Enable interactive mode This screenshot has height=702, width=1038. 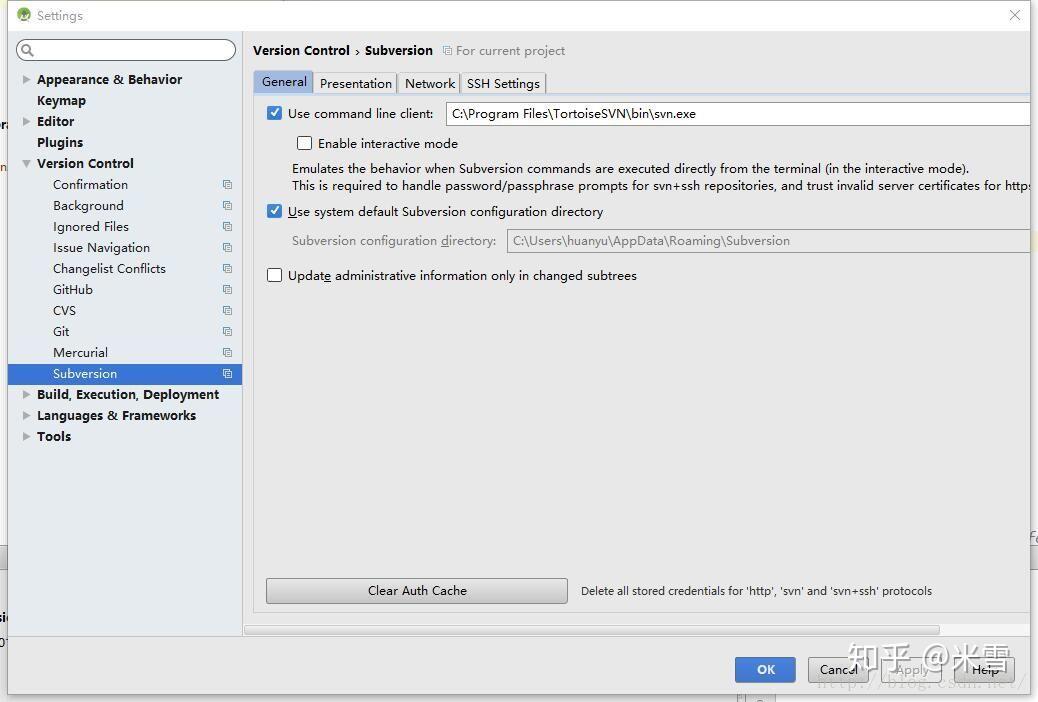(x=304, y=143)
